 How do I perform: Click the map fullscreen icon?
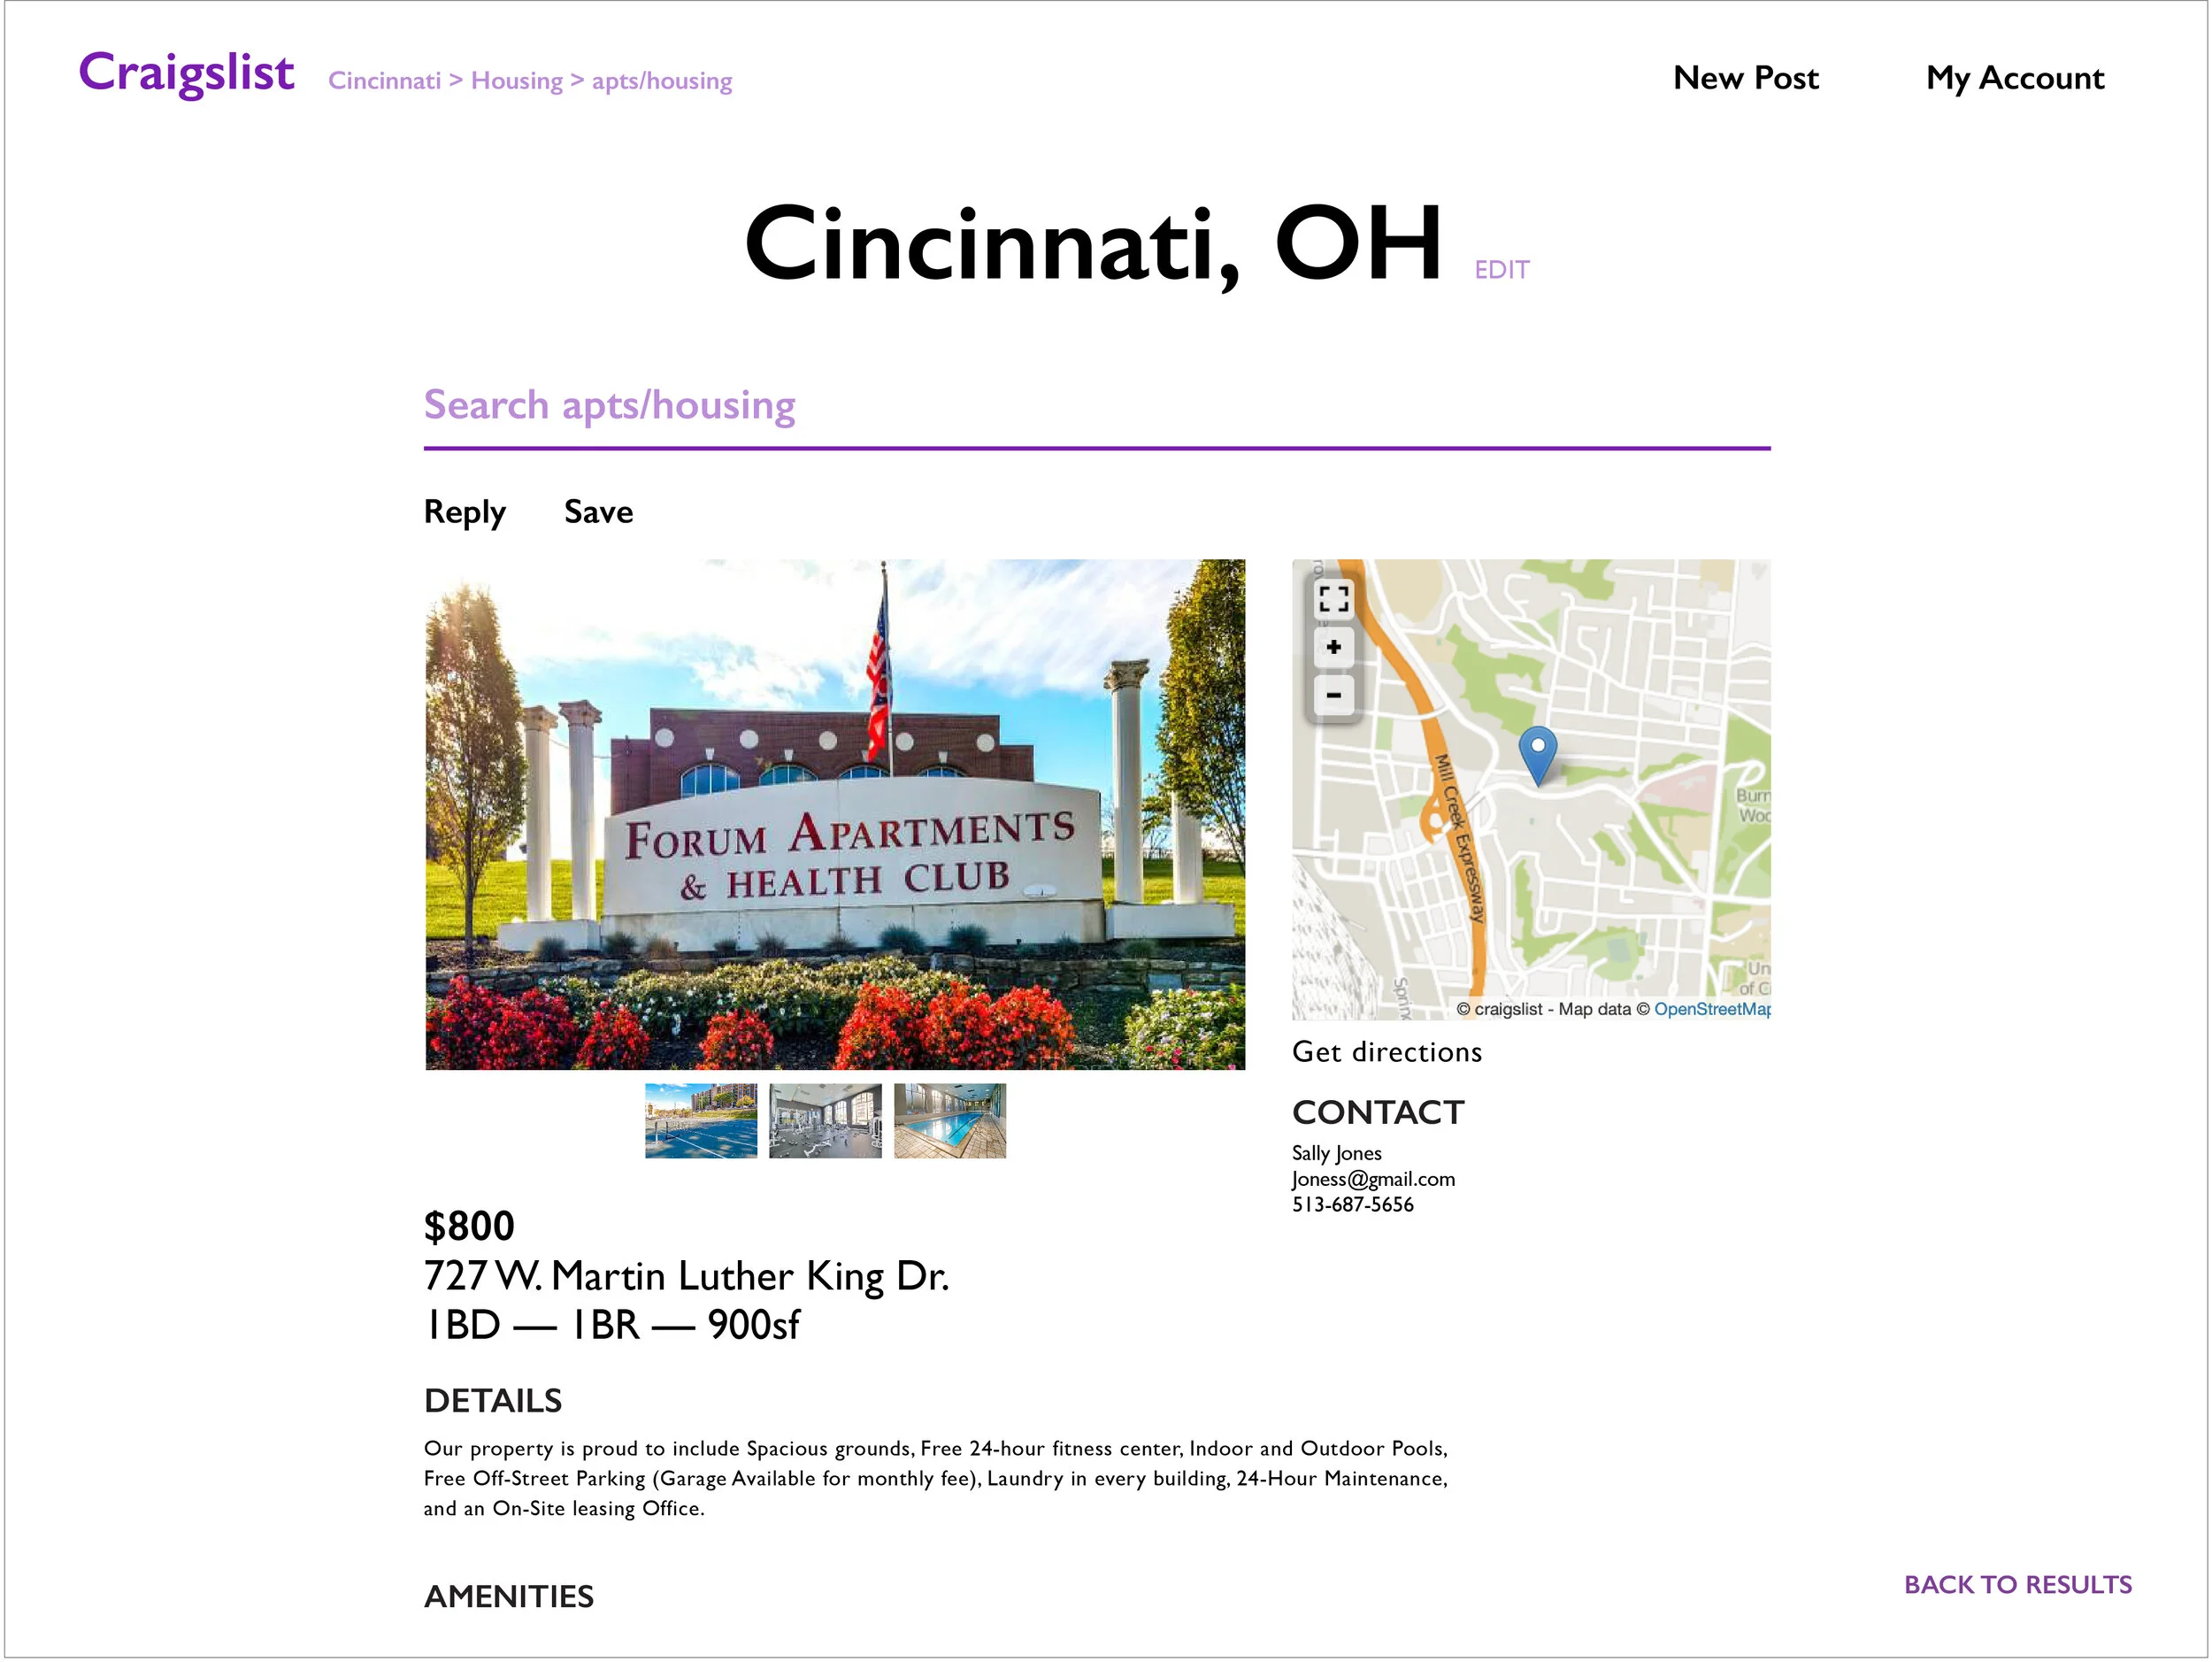click(1333, 599)
